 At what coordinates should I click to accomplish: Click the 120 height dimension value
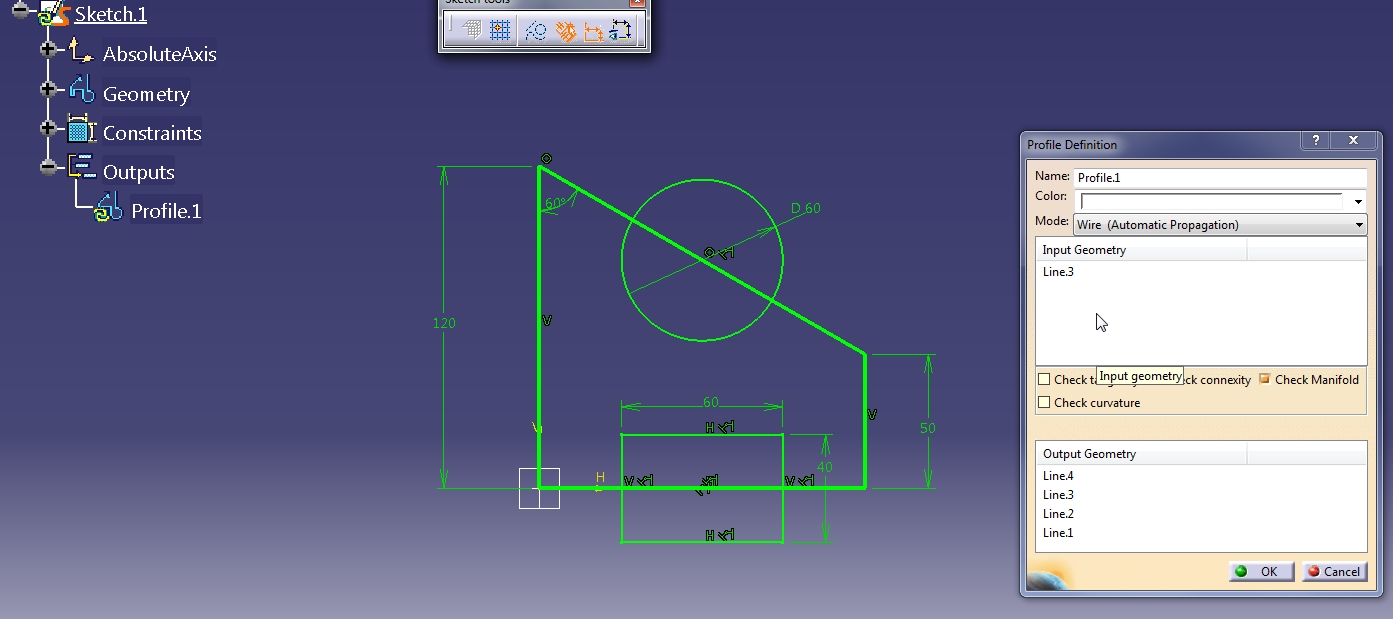(444, 323)
